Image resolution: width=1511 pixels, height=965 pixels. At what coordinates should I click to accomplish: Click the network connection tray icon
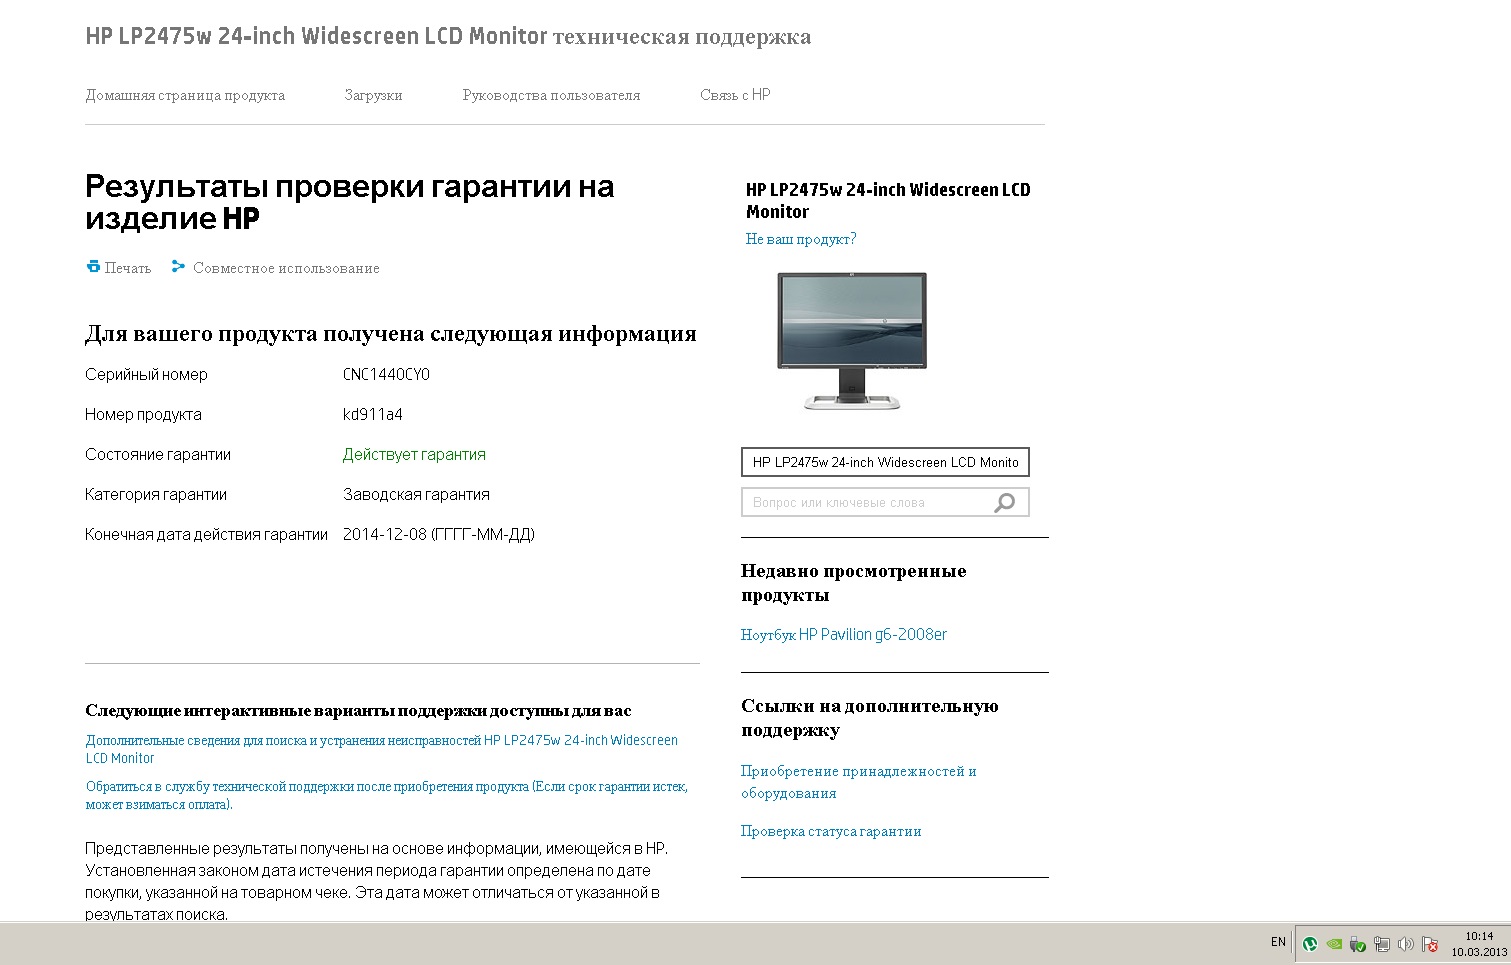coord(1382,943)
